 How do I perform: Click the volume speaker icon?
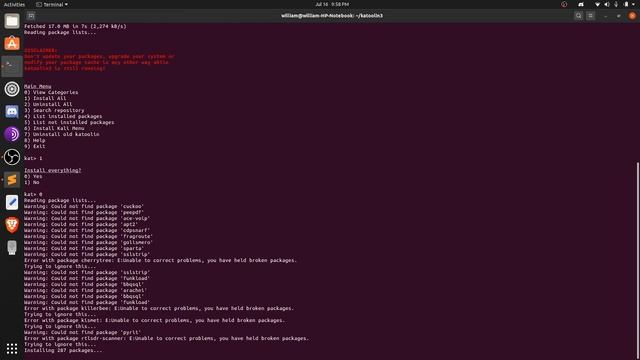click(x=607, y=4)
